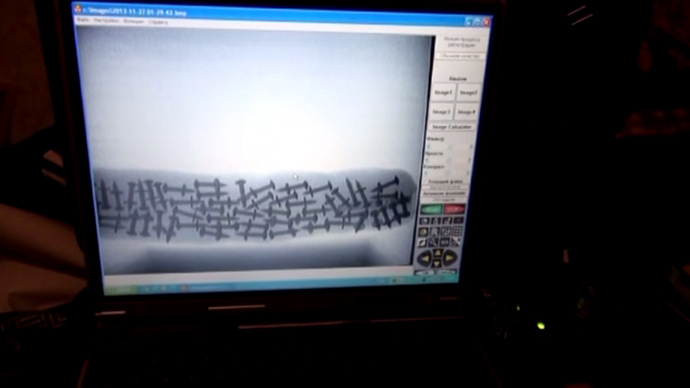Open the registration quality mode dropdown
The width and height of the screenshot is (690, 388).
click(x=460, y=56)
